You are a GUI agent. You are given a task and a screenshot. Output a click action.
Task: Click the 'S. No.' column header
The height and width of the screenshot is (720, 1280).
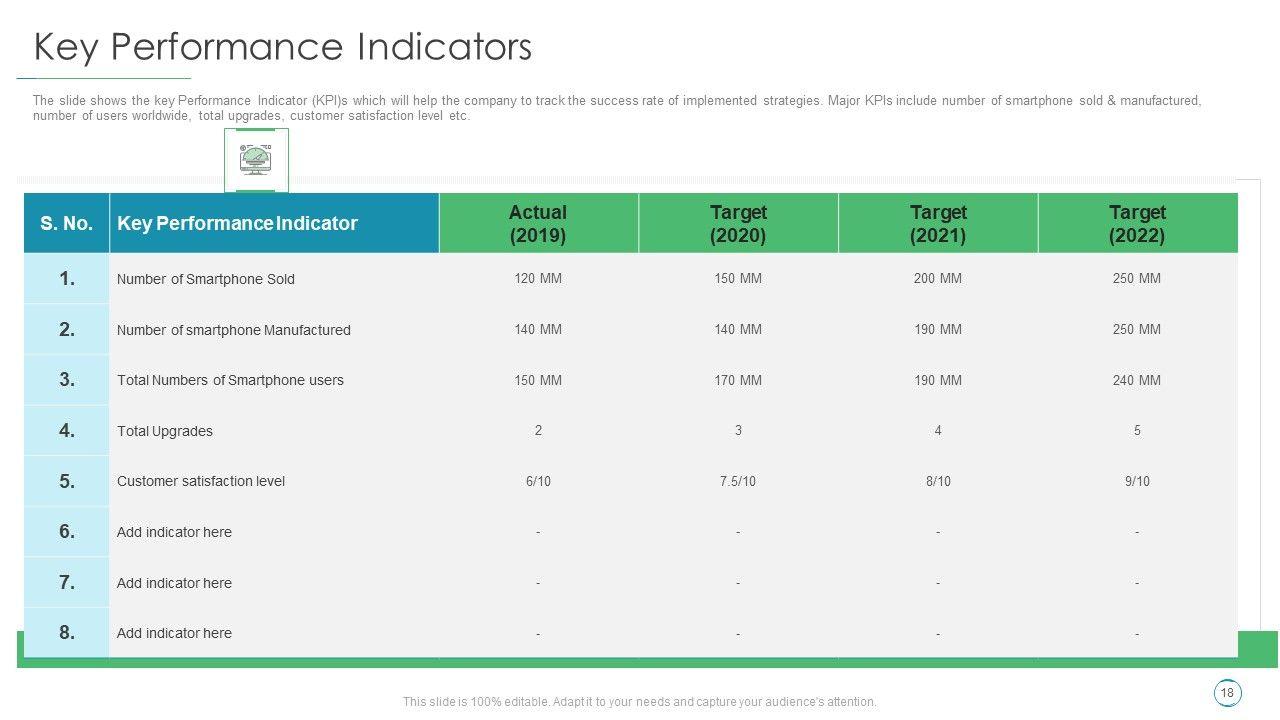[67, 223]
